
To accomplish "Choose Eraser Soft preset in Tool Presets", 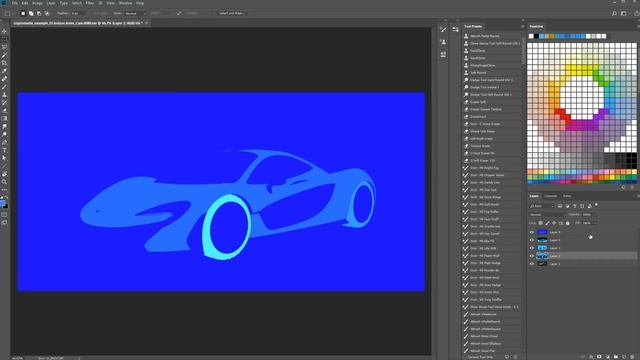I will pyautogui.click(x=478, y=102).
